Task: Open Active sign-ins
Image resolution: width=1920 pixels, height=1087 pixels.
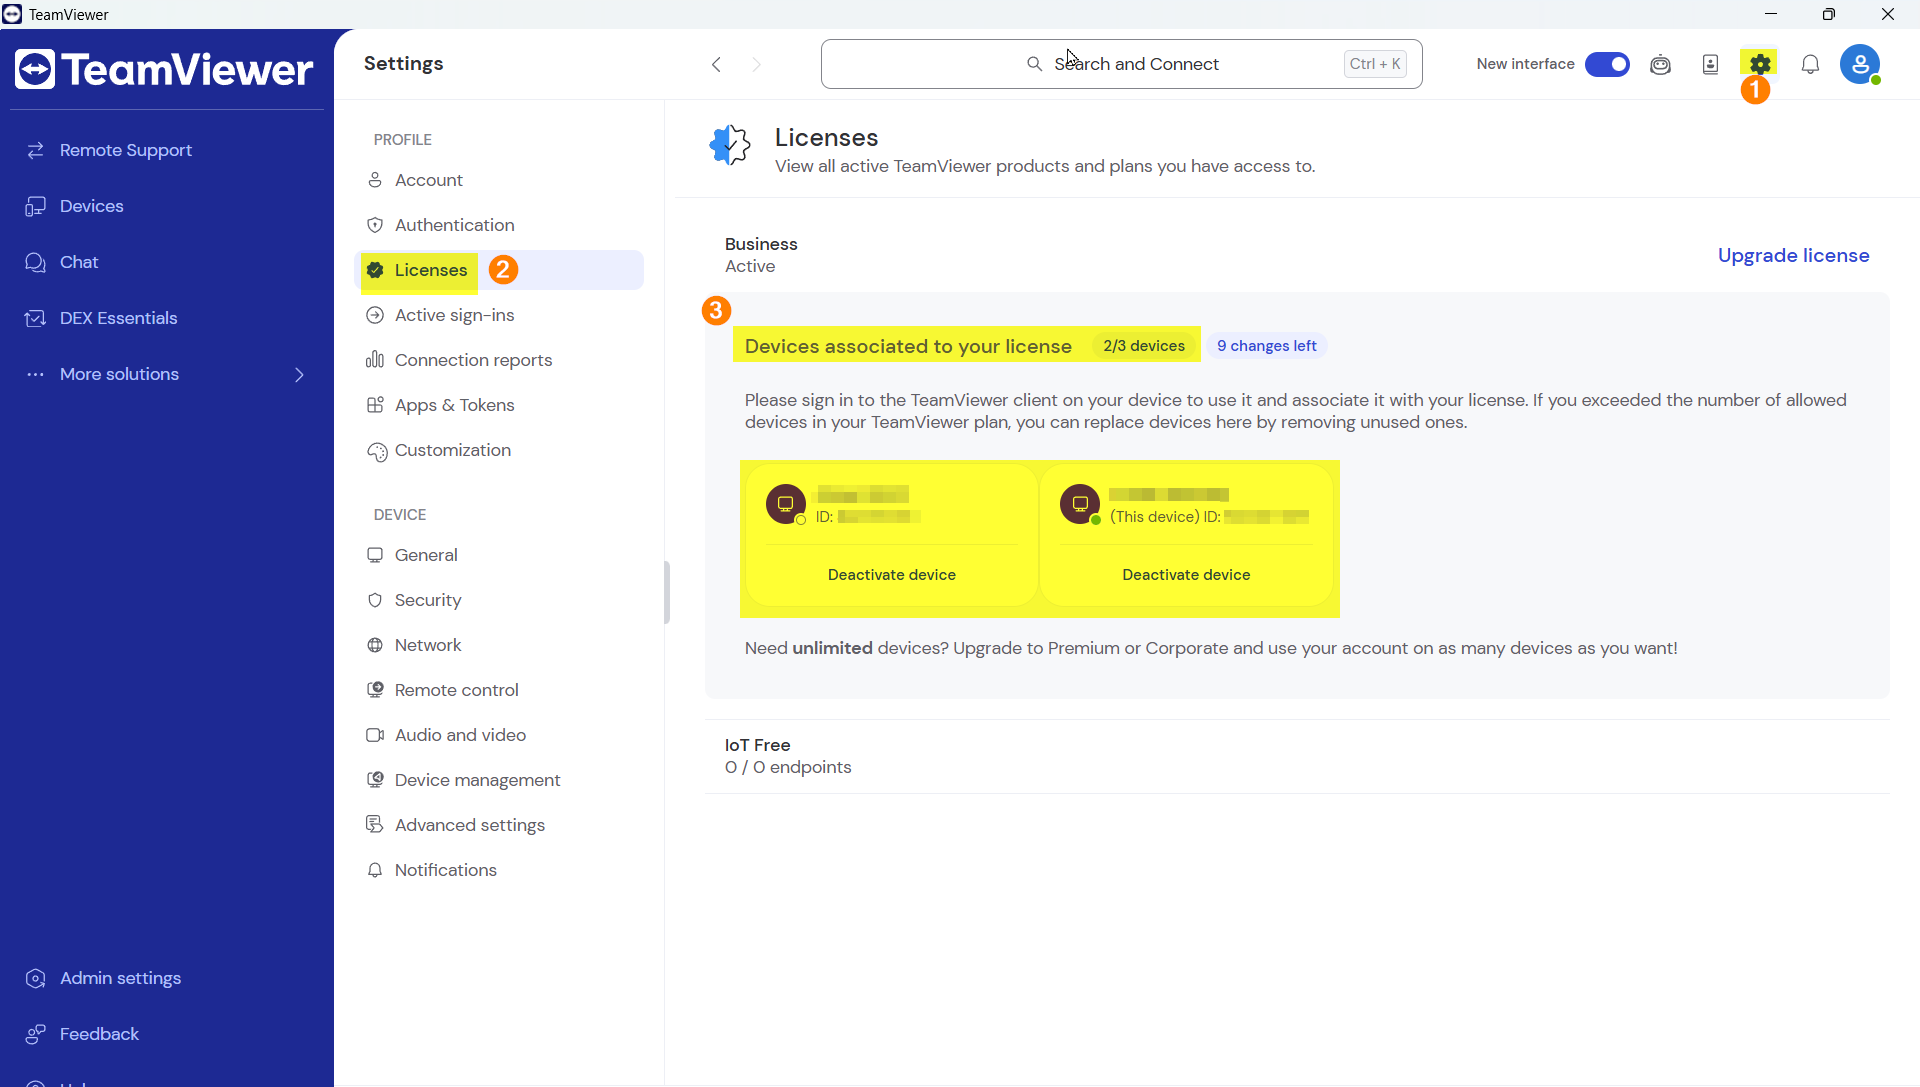Action: [500, 315]
